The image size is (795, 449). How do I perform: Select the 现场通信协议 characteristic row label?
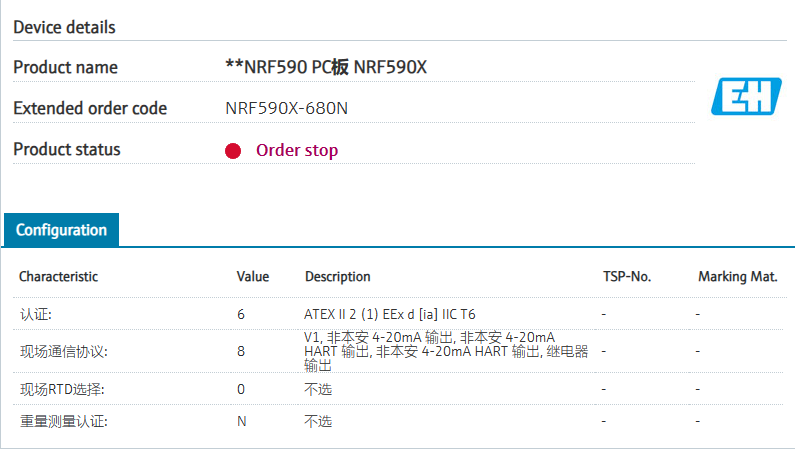point(63,352)
